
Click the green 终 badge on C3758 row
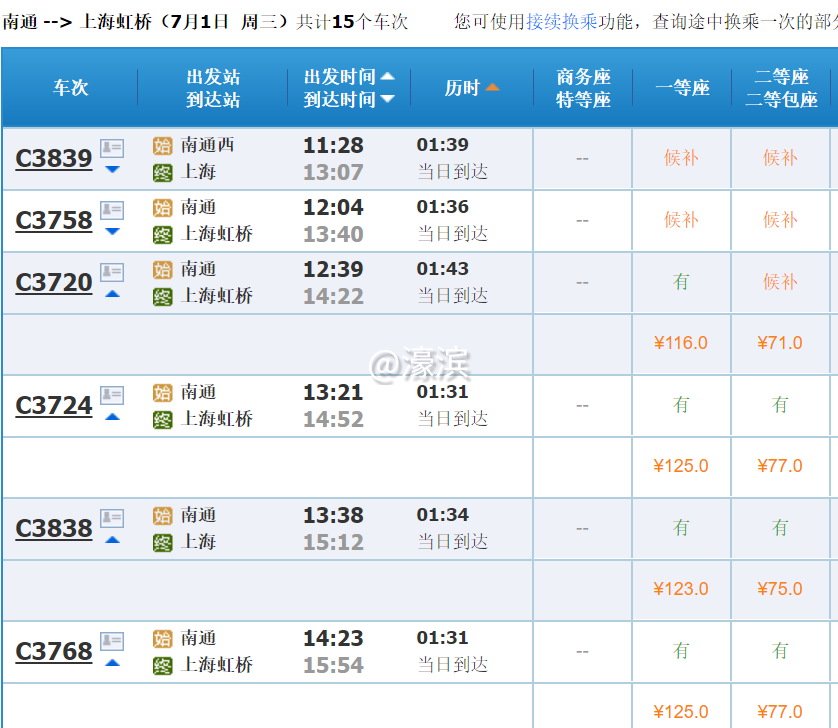coord(162,236)
